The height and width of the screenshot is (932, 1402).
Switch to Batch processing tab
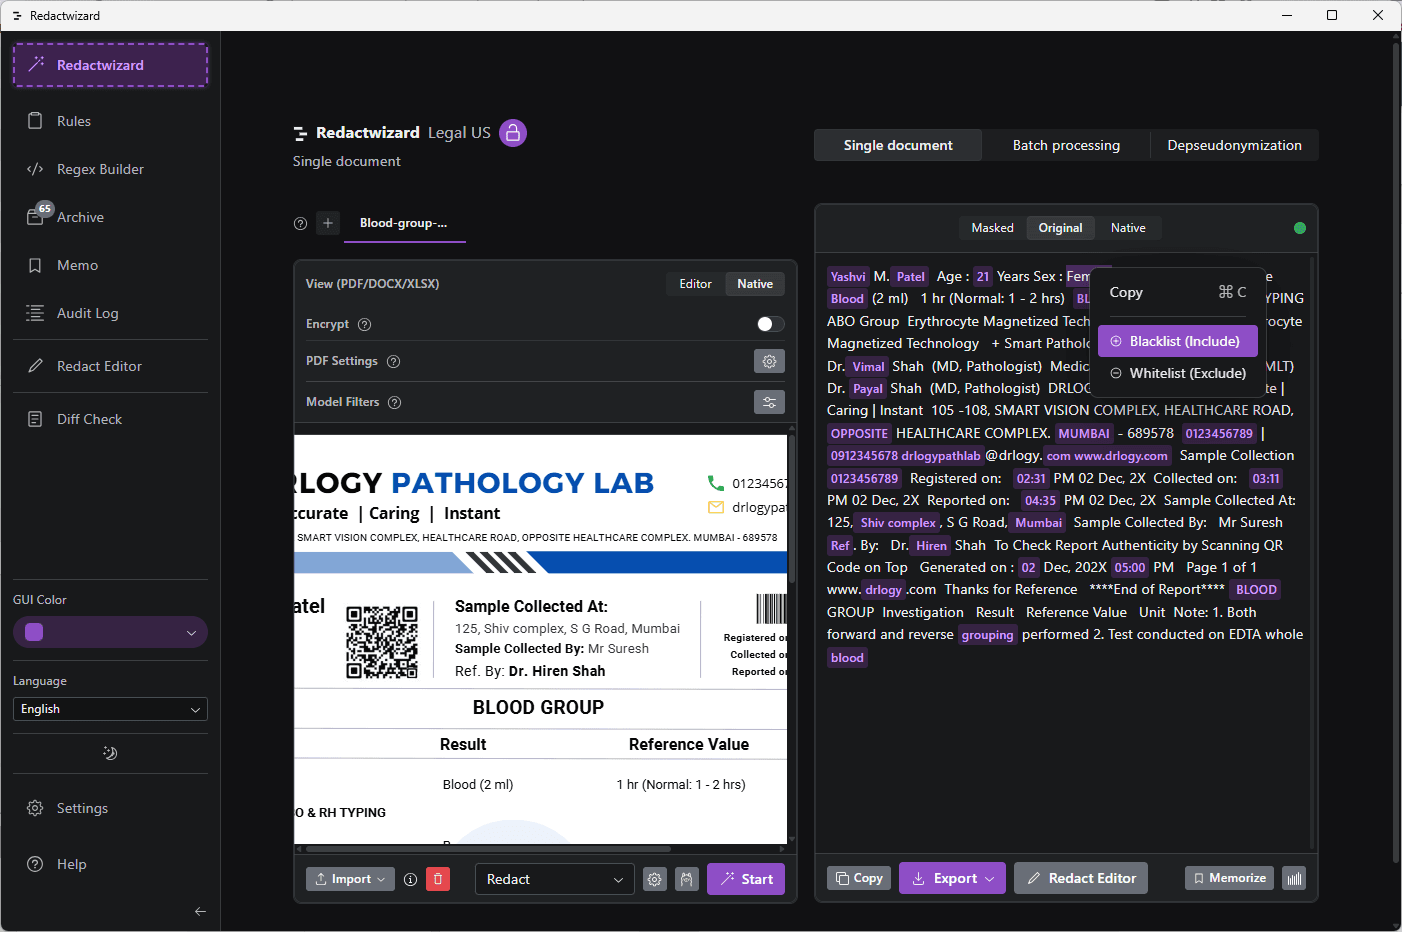pyautogui.click(x=1066, y=145)
